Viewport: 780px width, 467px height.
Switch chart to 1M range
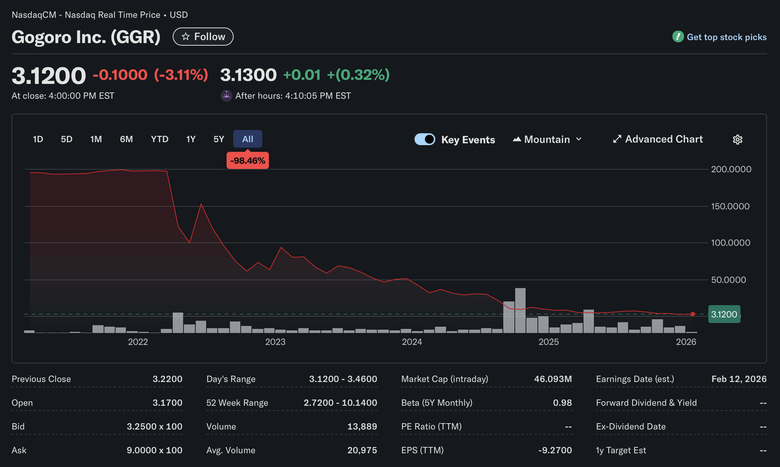click(96, 139)
